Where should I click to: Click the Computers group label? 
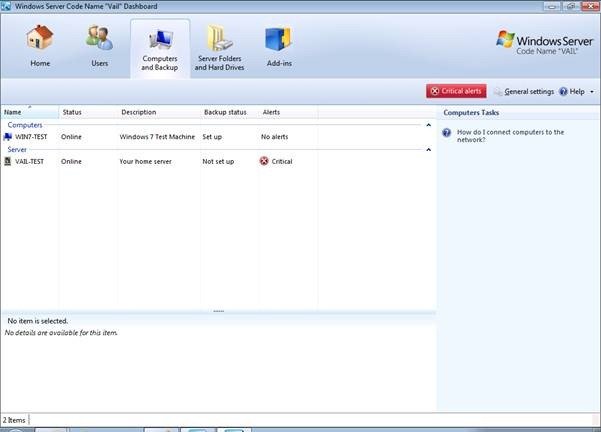point(25,125)
